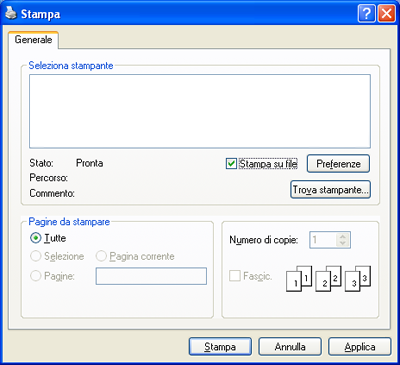Select the Pagine radio button

(35, 276)
